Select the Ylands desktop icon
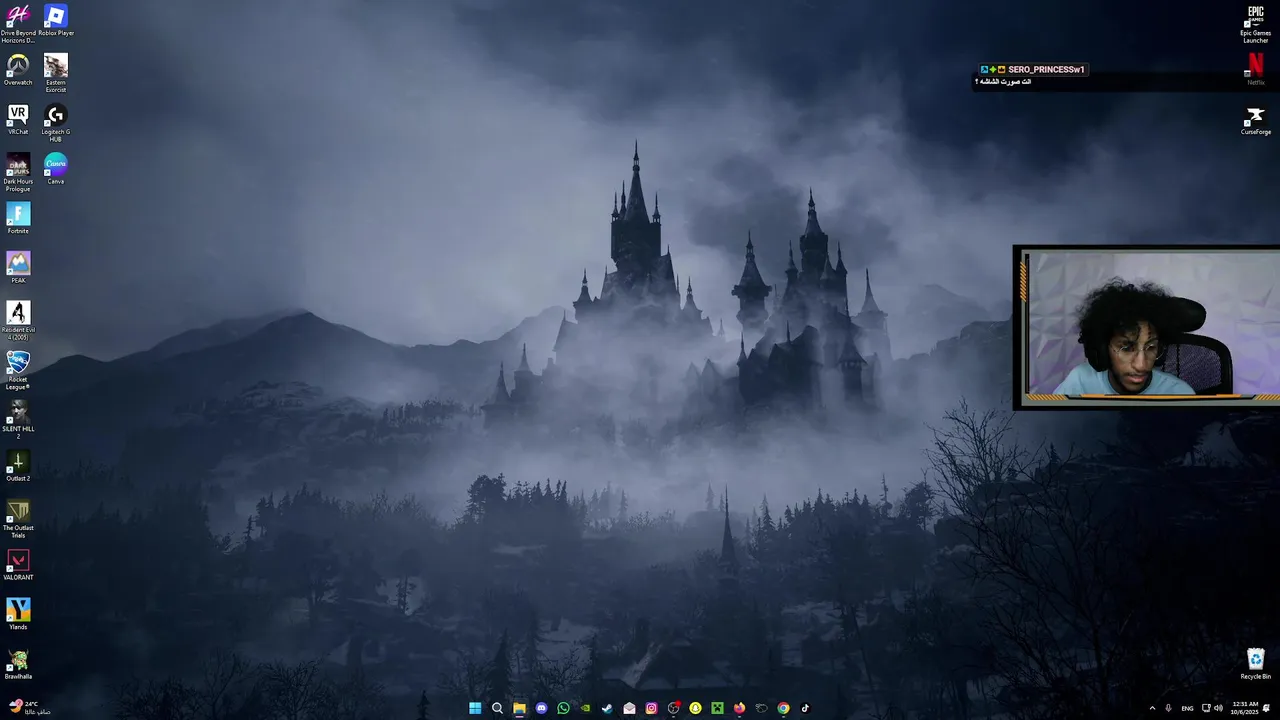The width and height of the screenshot is (1280, 720). pos(18,614)
